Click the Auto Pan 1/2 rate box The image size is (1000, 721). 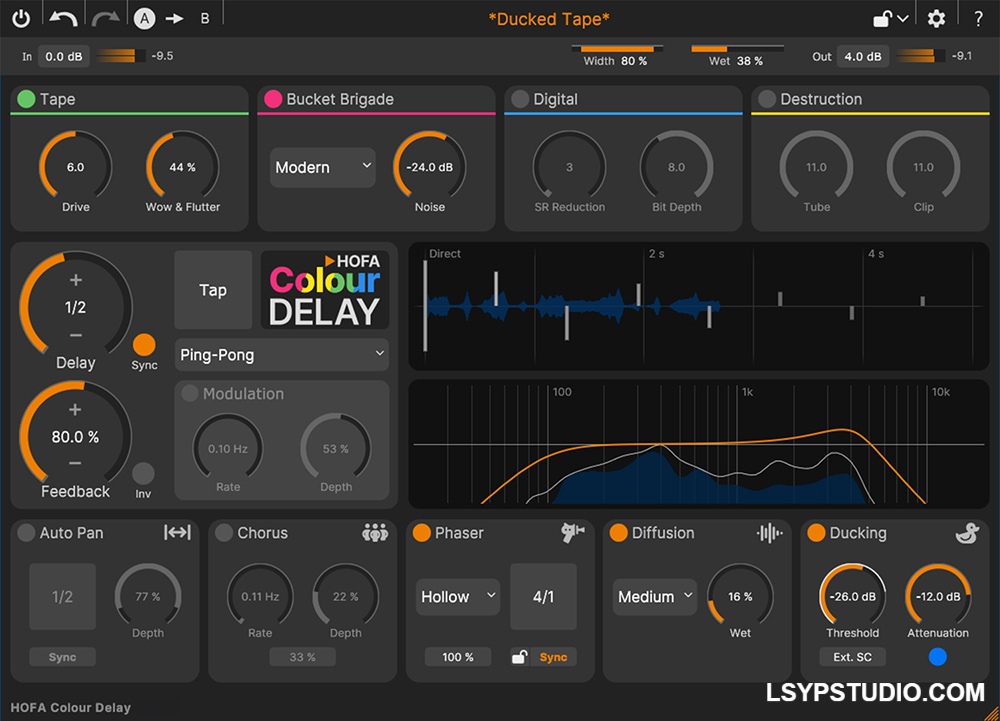click(x=62, y=597)
